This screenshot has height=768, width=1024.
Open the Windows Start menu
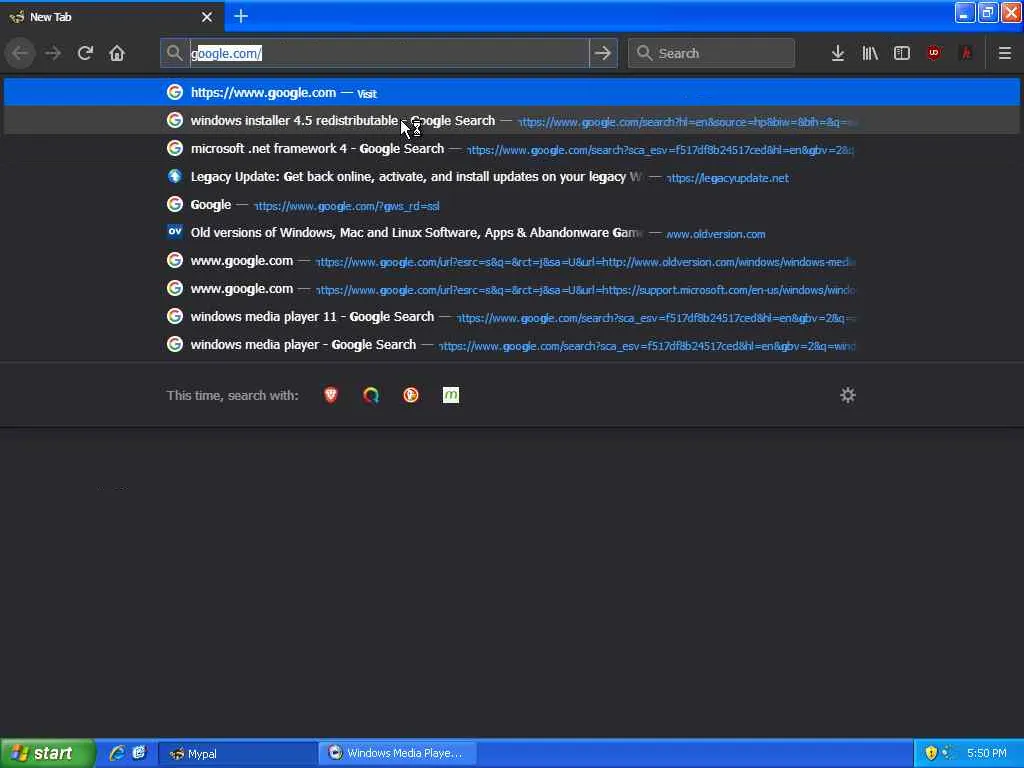point(48,754)
